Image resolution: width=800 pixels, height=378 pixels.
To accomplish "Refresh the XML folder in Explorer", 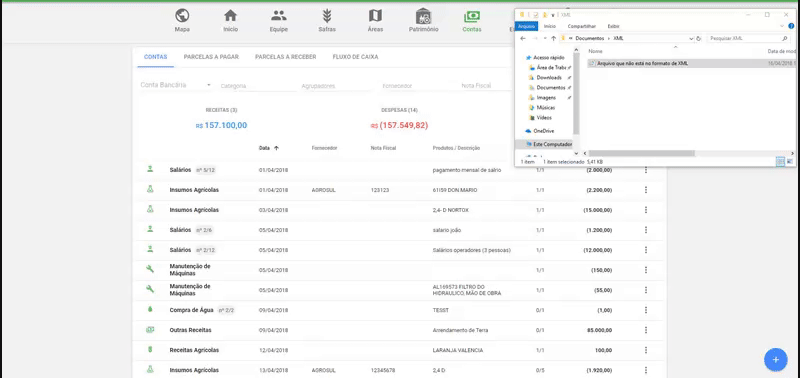I will coord(698,38).
